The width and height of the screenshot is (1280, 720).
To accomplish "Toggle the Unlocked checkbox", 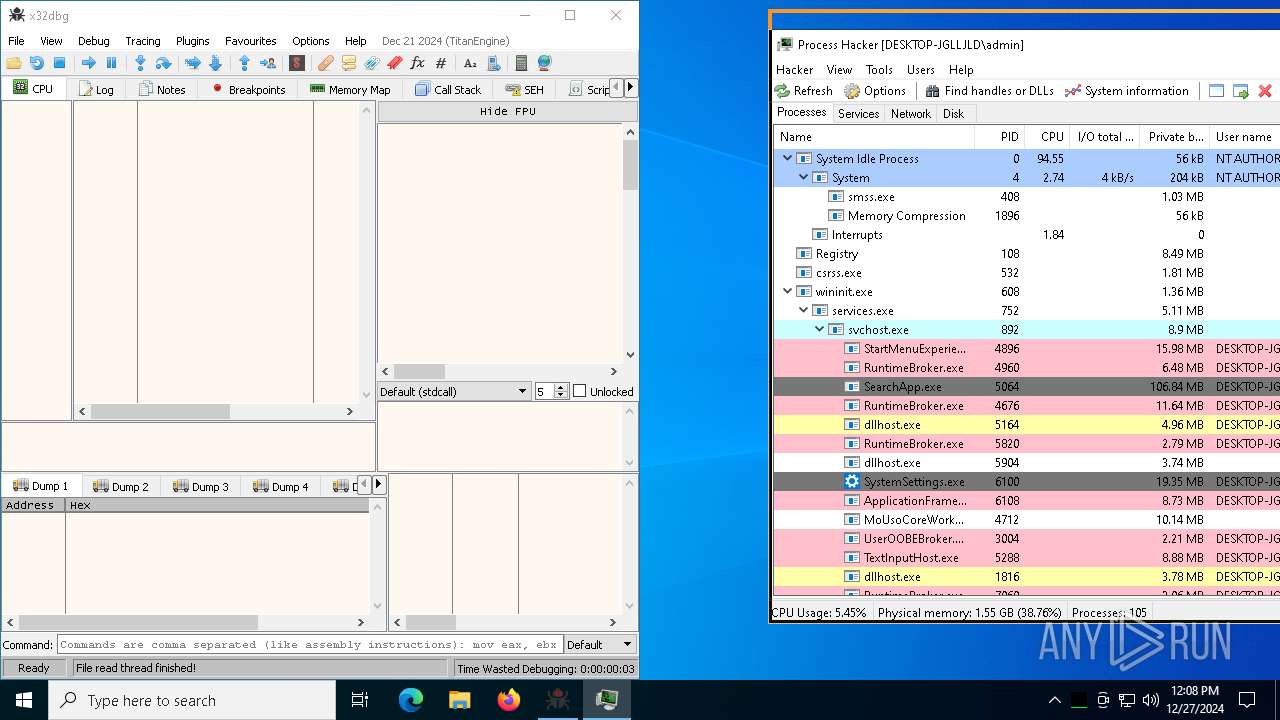I will click(579, 391).
